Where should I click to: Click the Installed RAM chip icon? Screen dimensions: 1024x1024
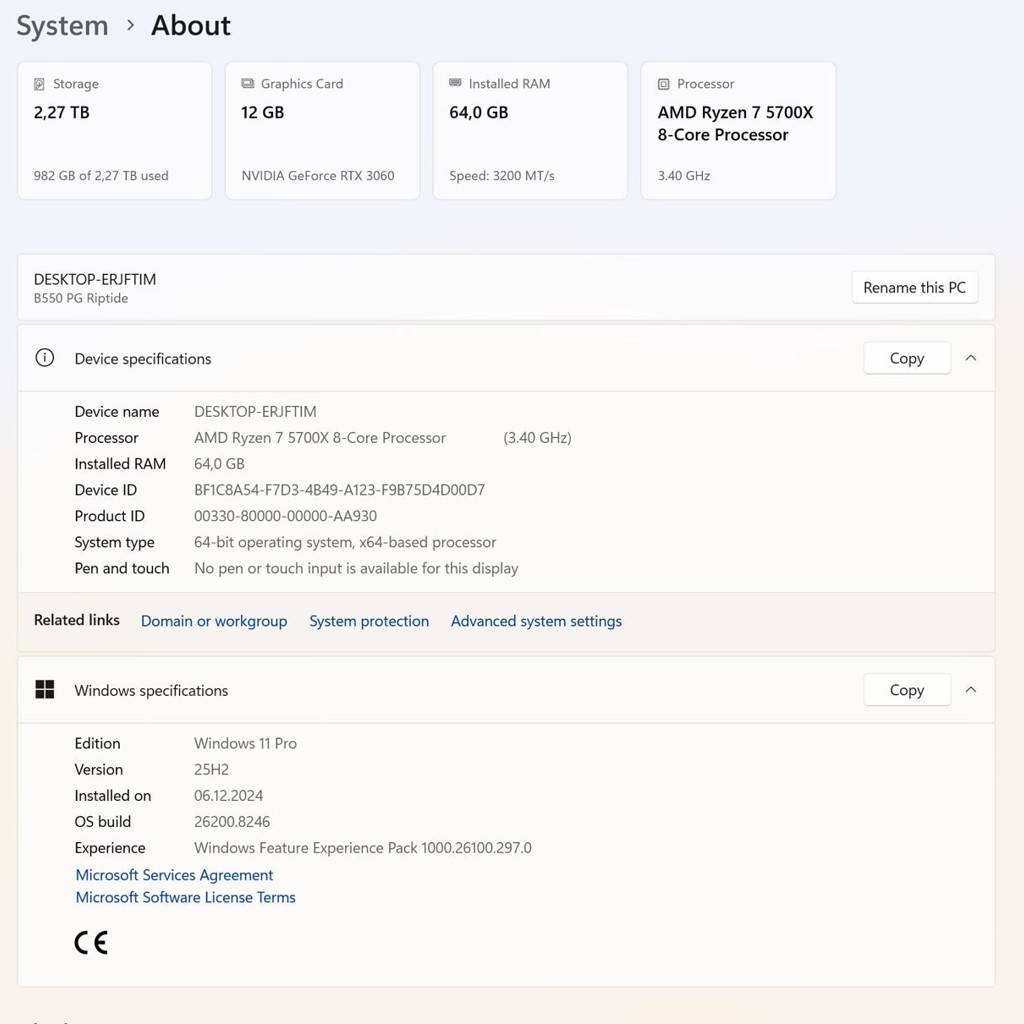[455, 82]
